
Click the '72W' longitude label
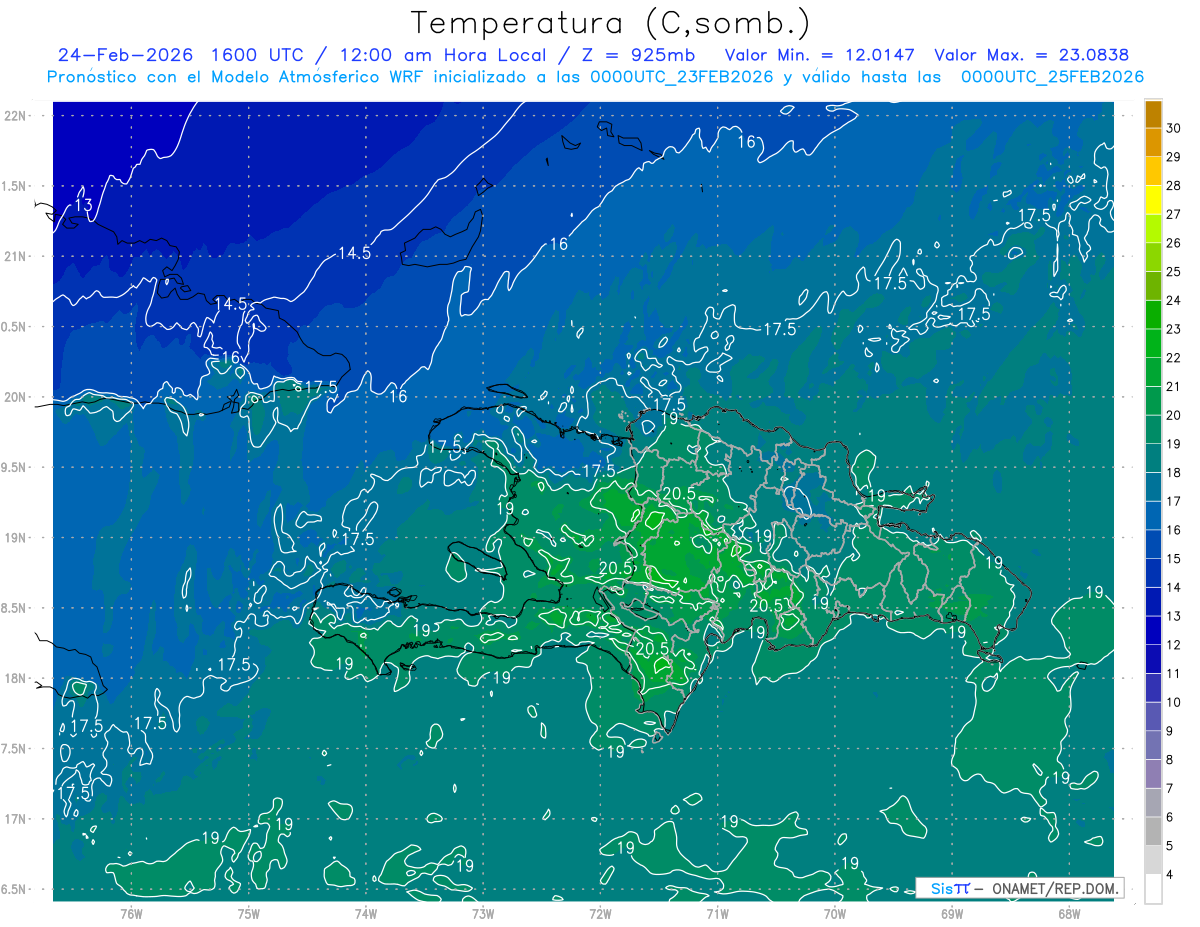pos(600,913)
